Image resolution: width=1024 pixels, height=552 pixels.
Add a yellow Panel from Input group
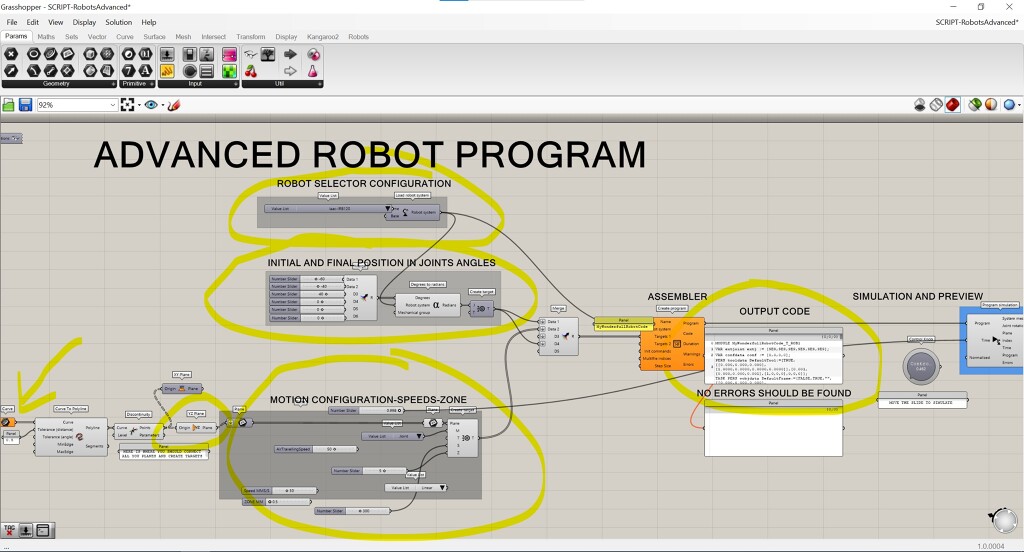pyautogui.click(x=167, y=71)
